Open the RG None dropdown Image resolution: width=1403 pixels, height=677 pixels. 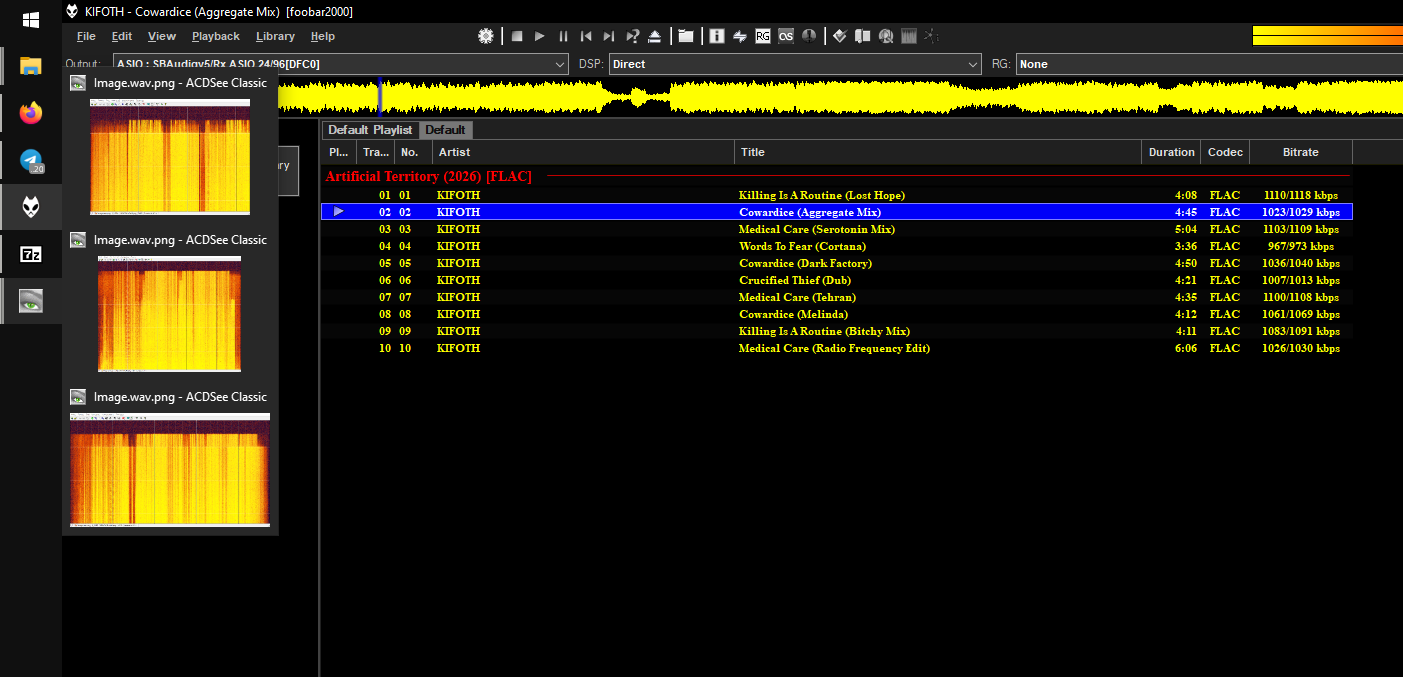pos(1209,64)
